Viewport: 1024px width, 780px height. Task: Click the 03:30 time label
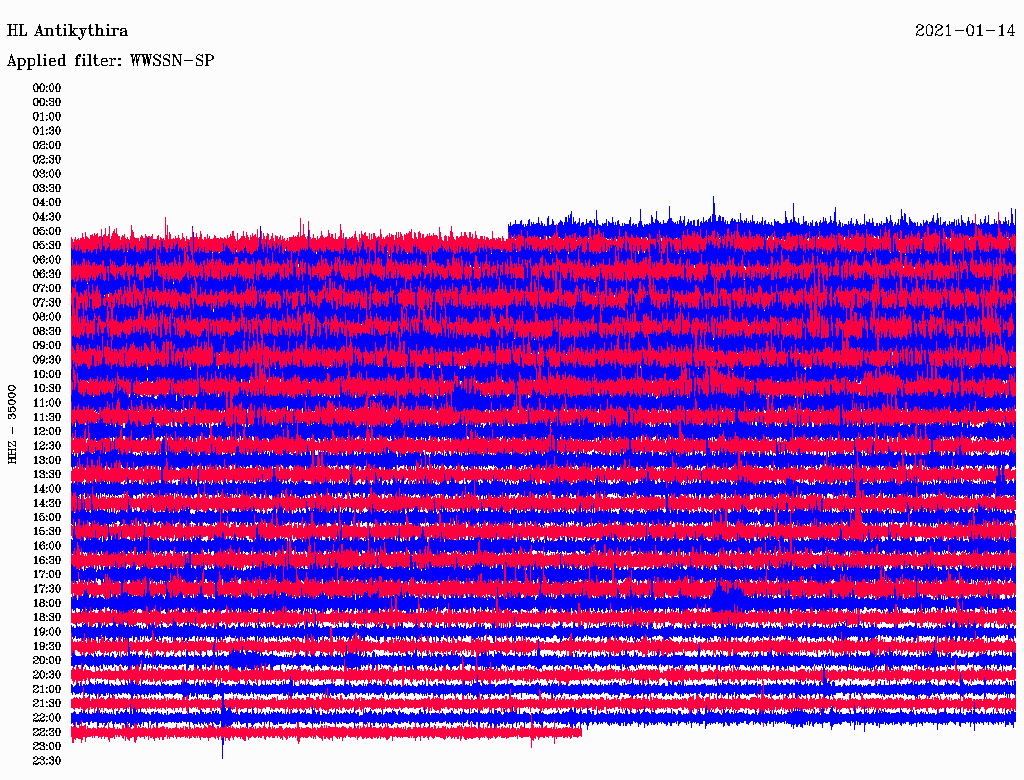(x=47, y=188)
